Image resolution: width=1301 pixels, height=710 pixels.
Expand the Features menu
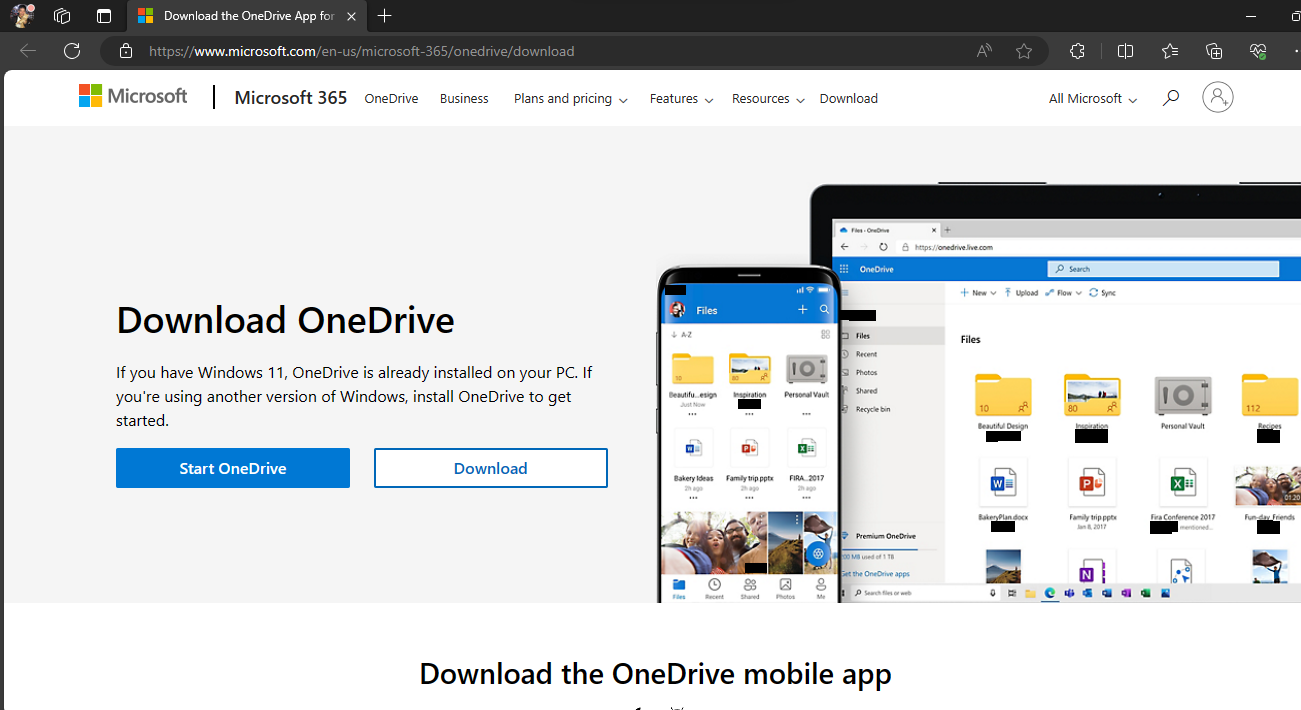coord(681,98)
